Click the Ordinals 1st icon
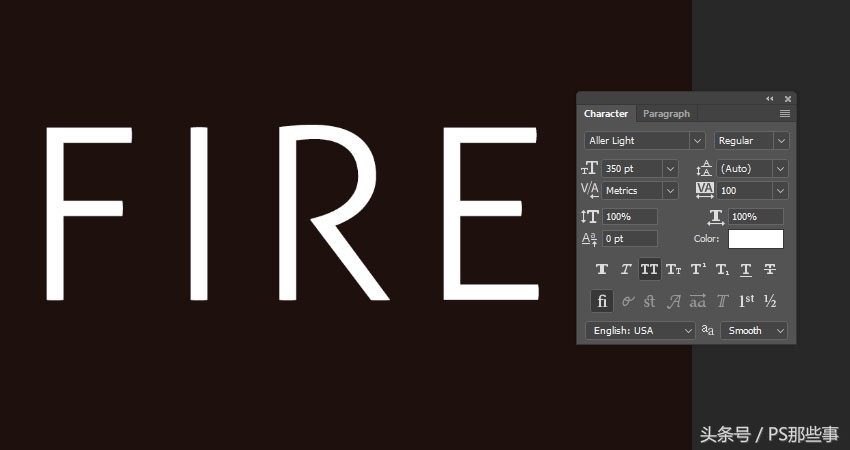 746,301
